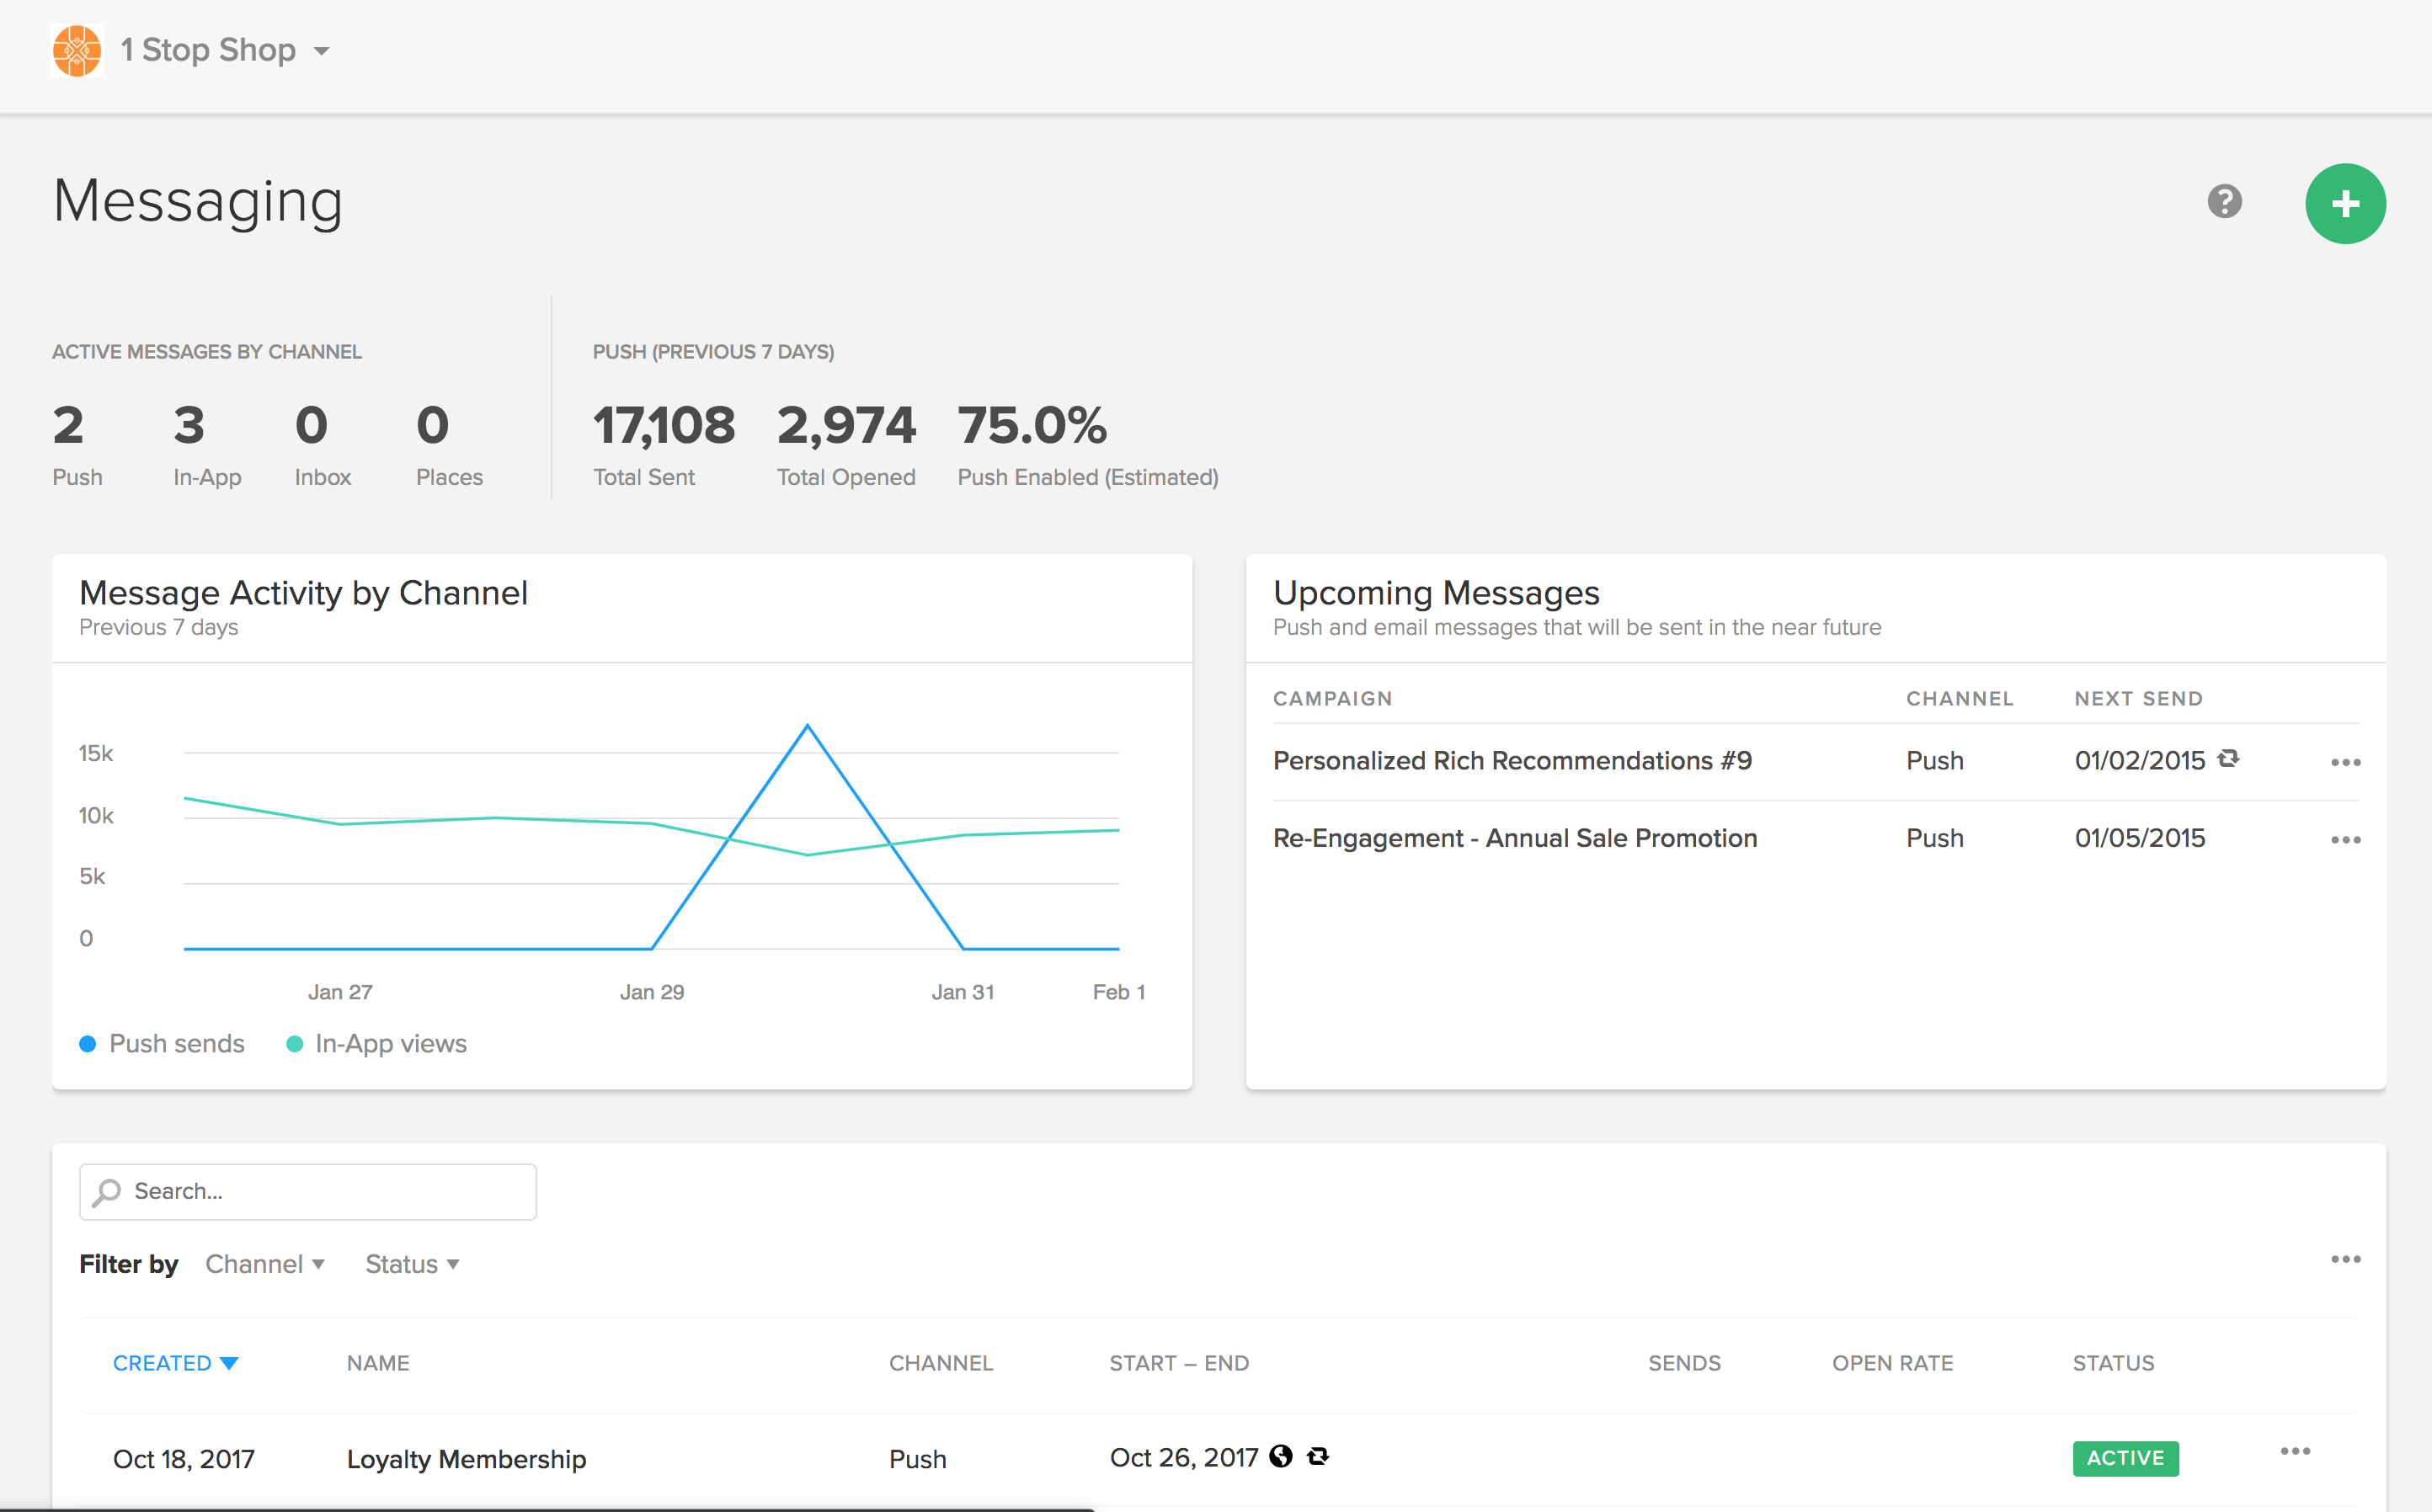Open options menu for Personalized Rich Recommendations #9
This screenshot has height=1512, width=2432.
[x=2344, y=762]
